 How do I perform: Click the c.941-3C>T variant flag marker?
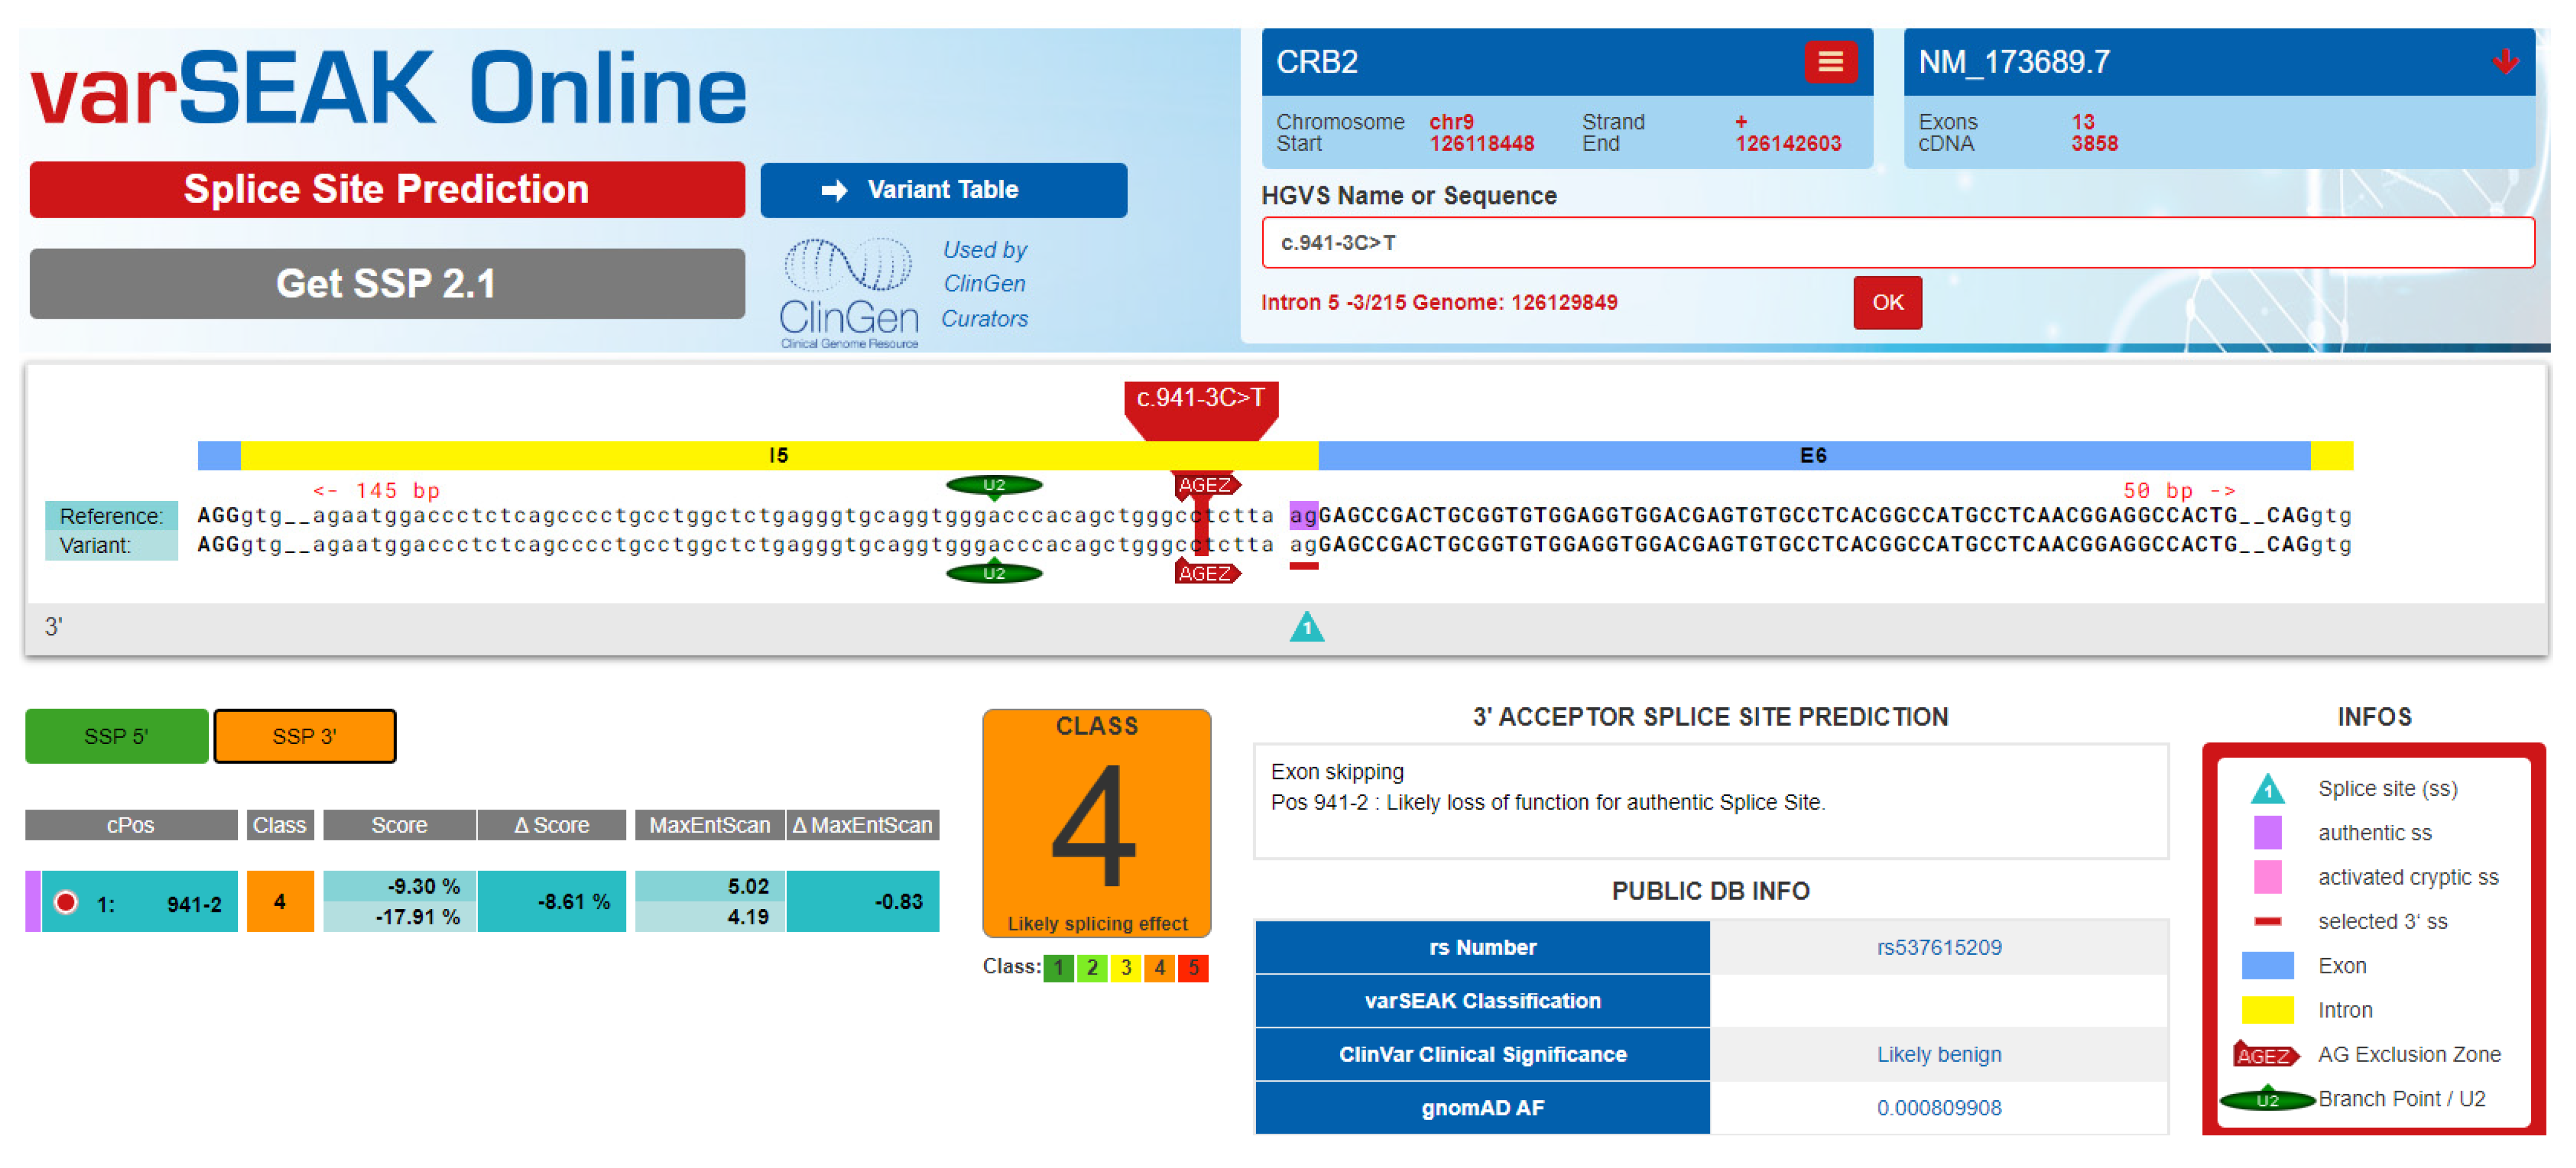[1200, 399]
